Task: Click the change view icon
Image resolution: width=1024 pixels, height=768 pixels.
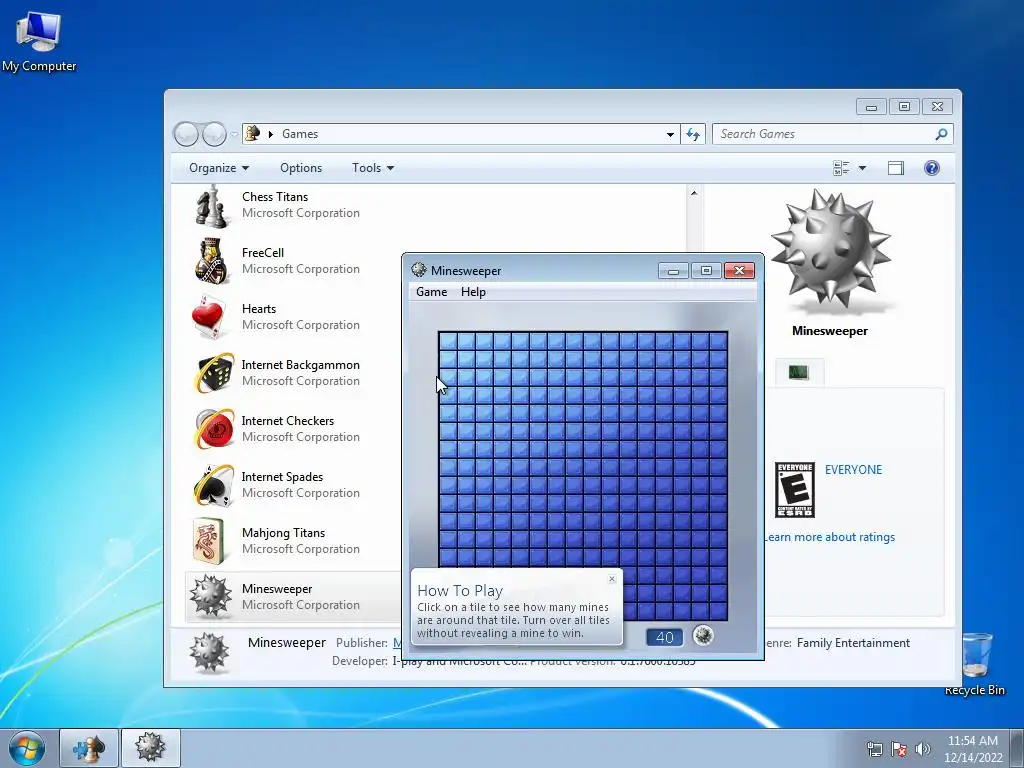Action: point(841,168)
